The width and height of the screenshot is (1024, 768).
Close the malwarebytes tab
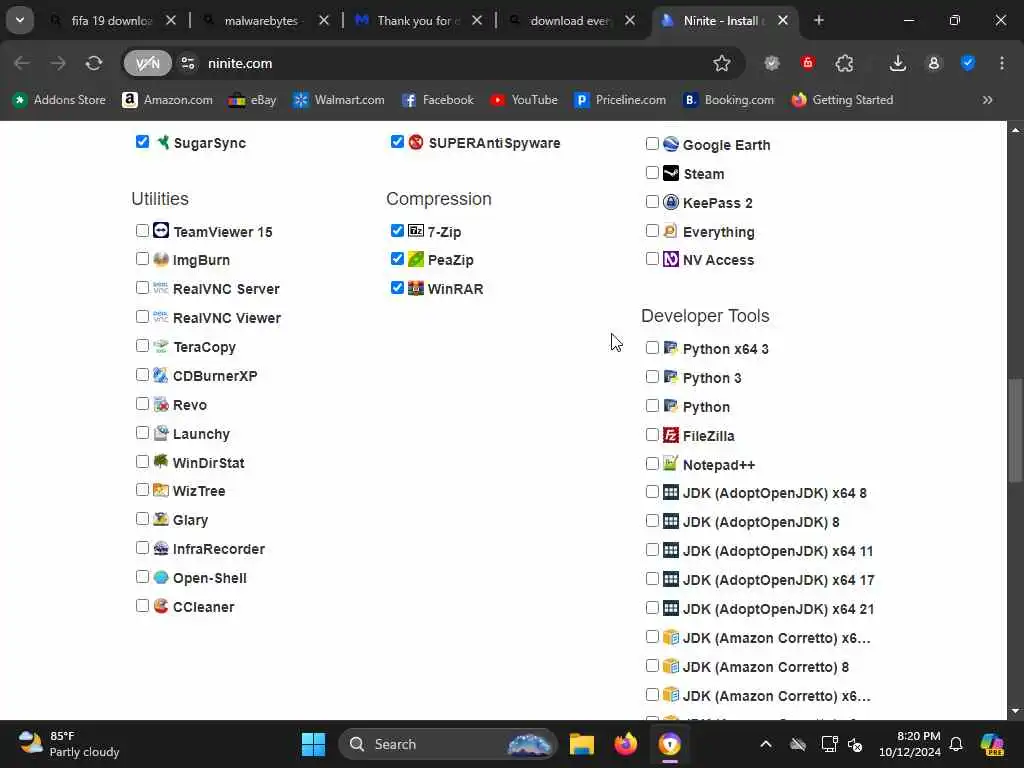[324, 20]
